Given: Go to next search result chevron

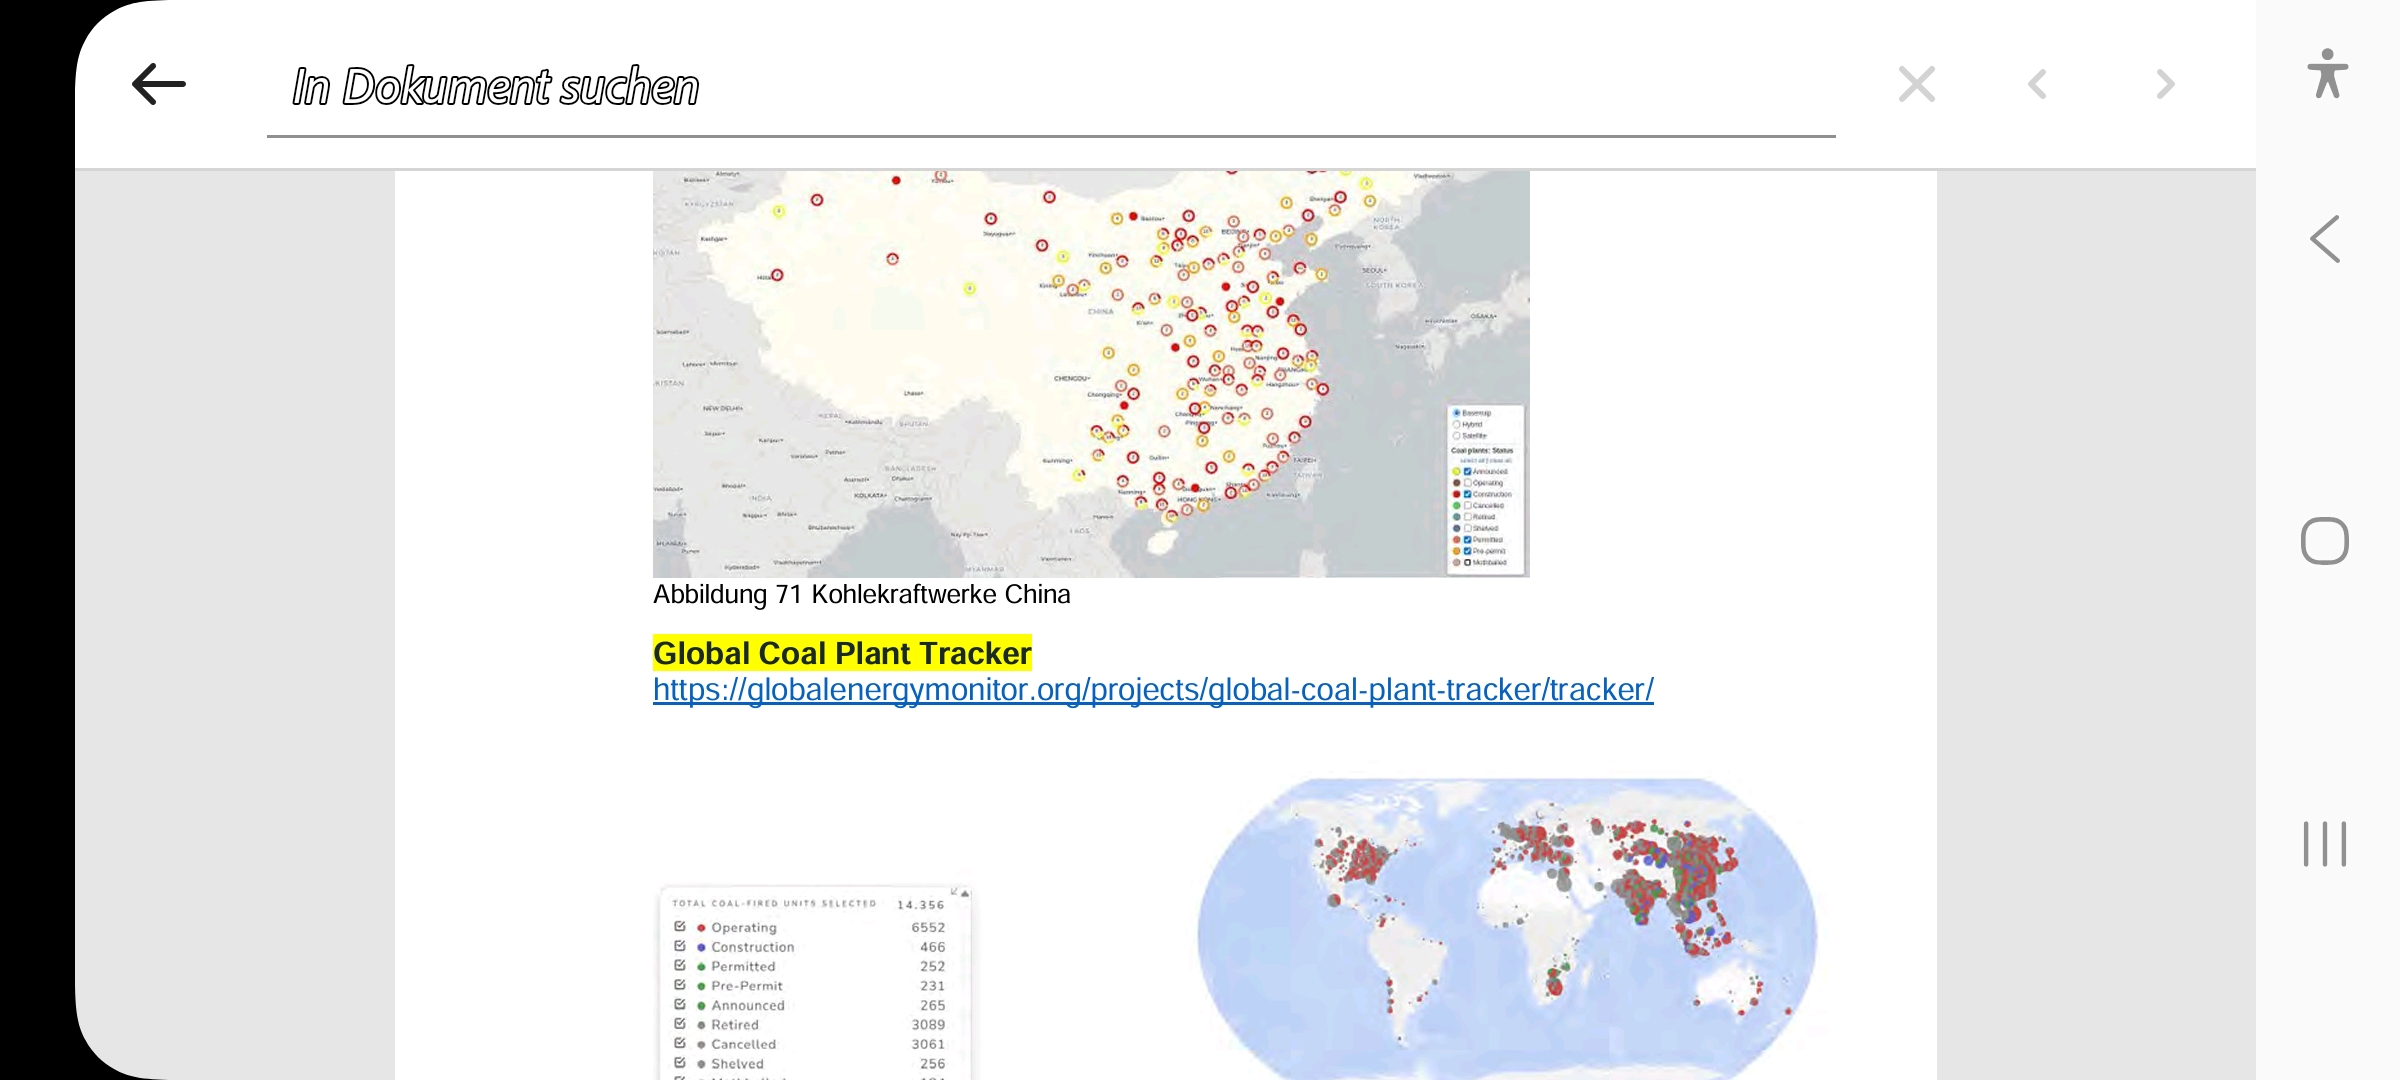Looking at the screenshot, I should 2165,84.
